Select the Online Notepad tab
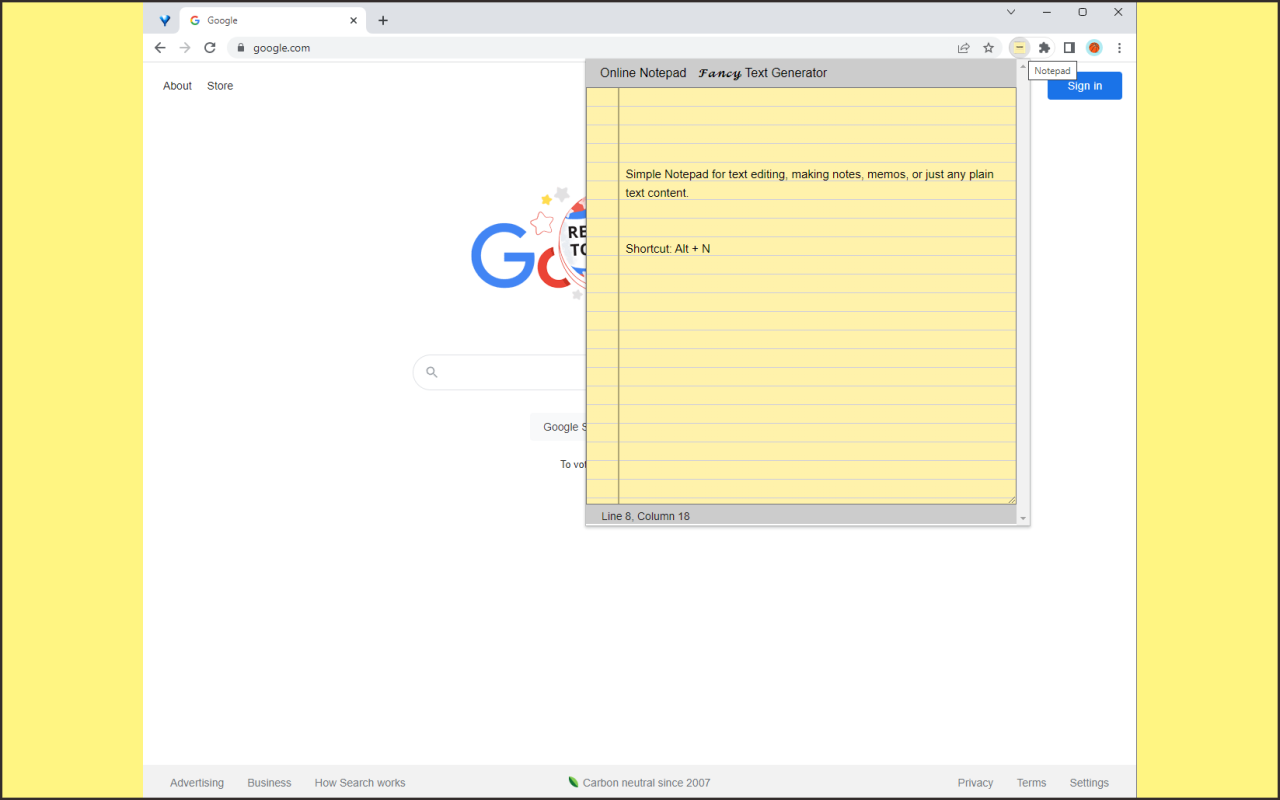 (x=642, y=72)
